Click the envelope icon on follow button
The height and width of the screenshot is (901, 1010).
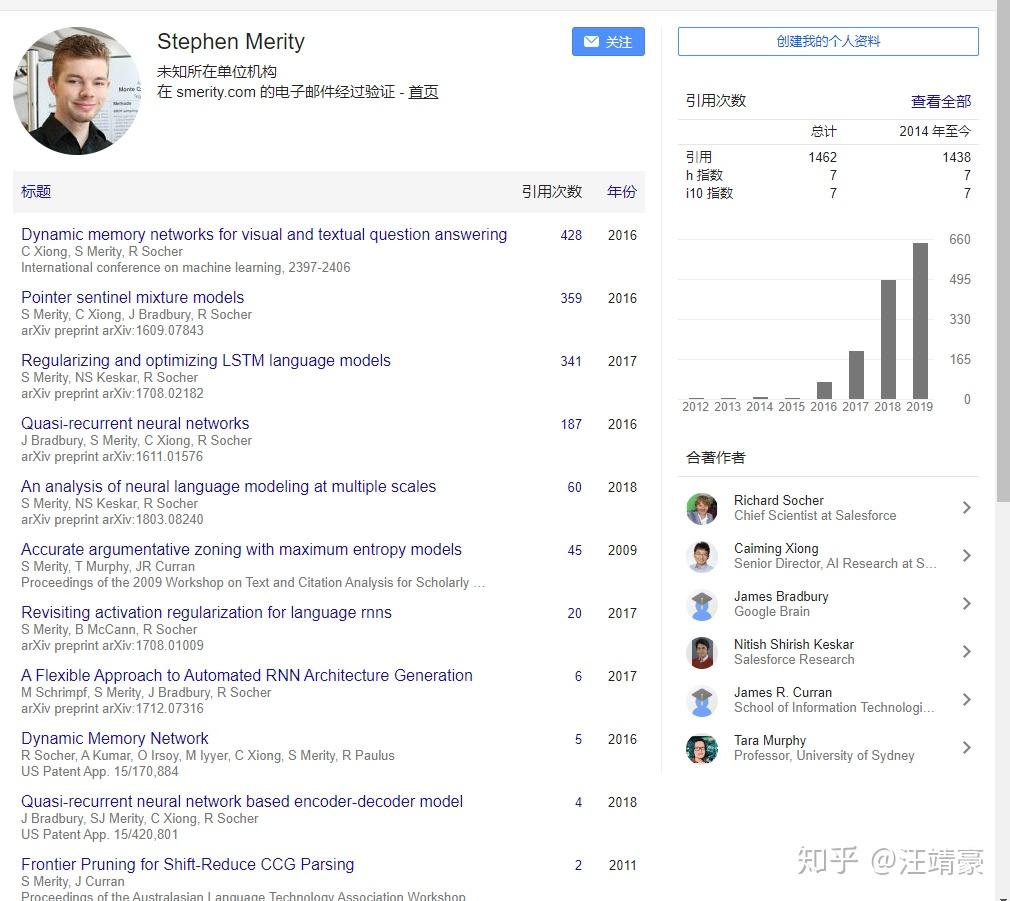tap(591, 42)
